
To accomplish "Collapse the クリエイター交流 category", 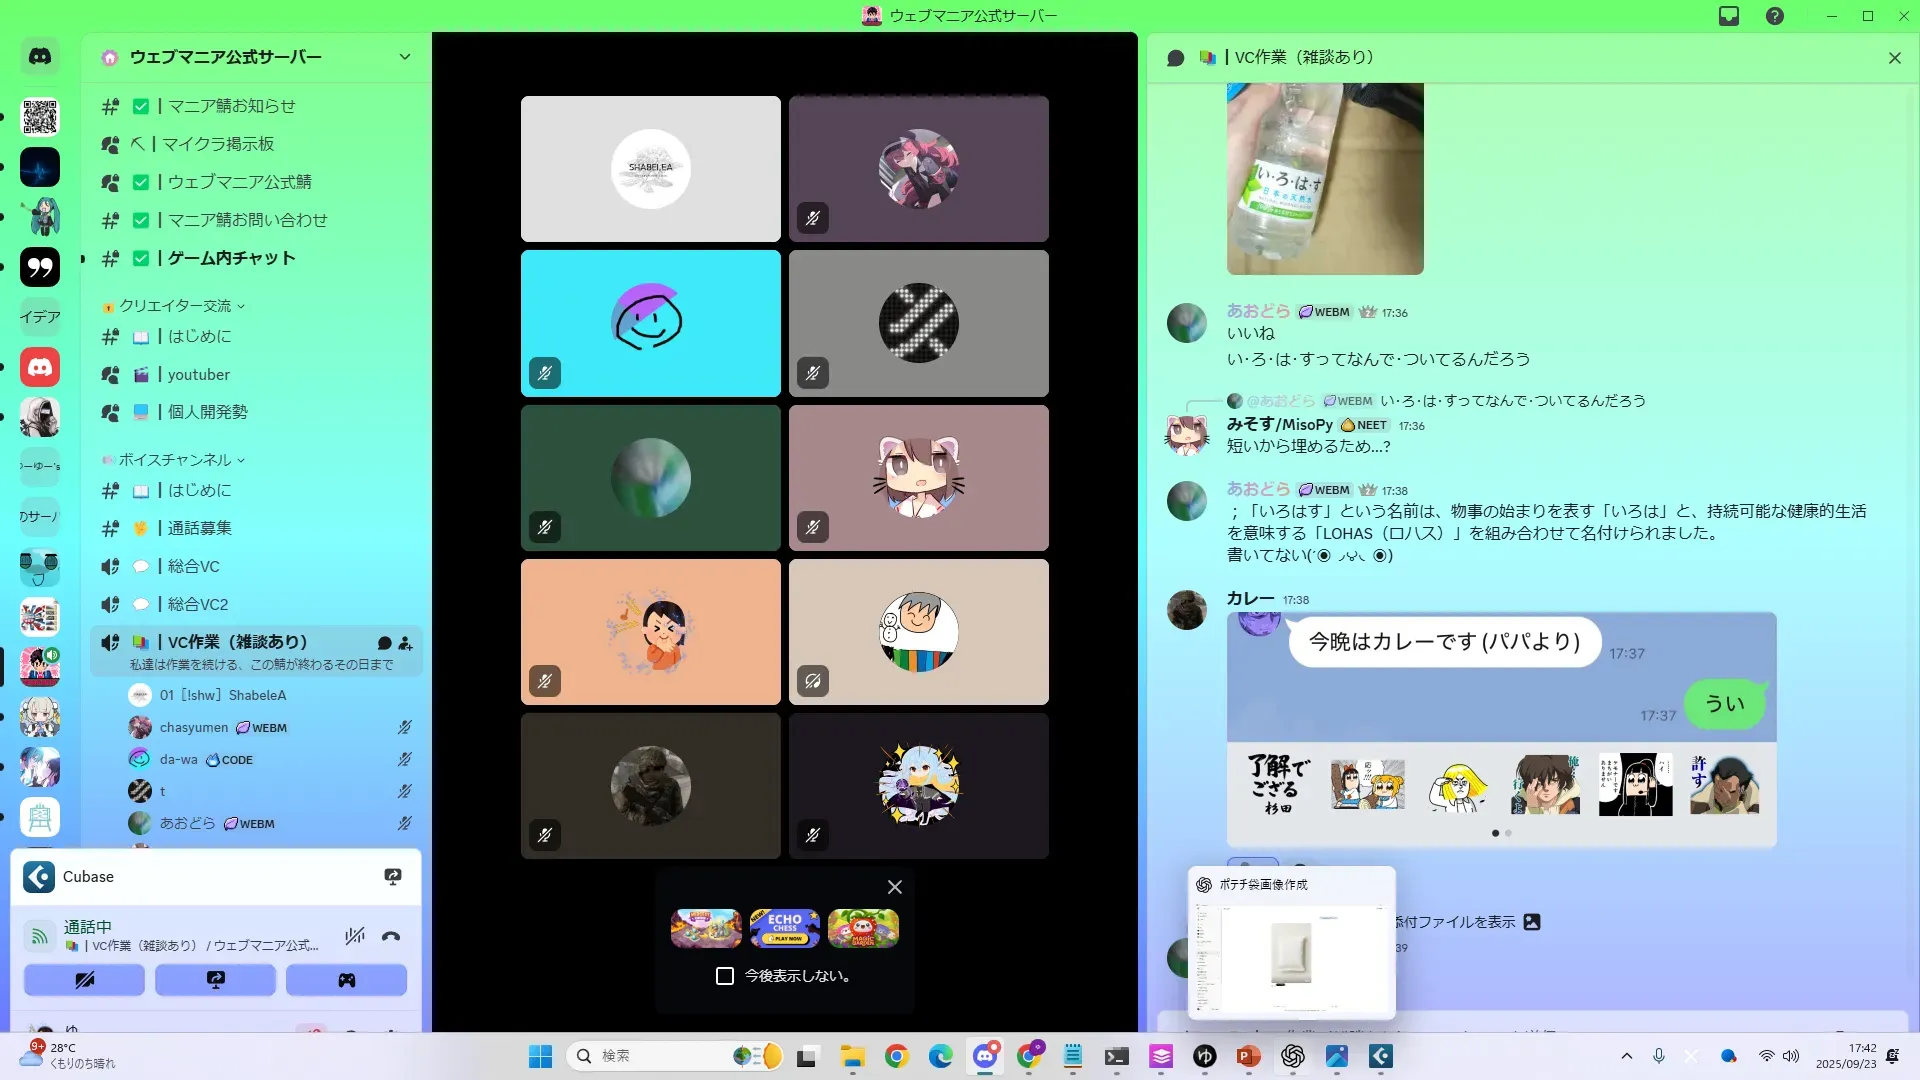I will [175, 306].
